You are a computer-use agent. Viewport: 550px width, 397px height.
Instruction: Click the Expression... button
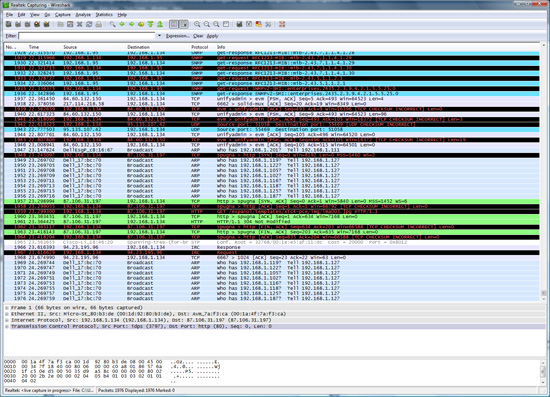[x=177, y=36]
